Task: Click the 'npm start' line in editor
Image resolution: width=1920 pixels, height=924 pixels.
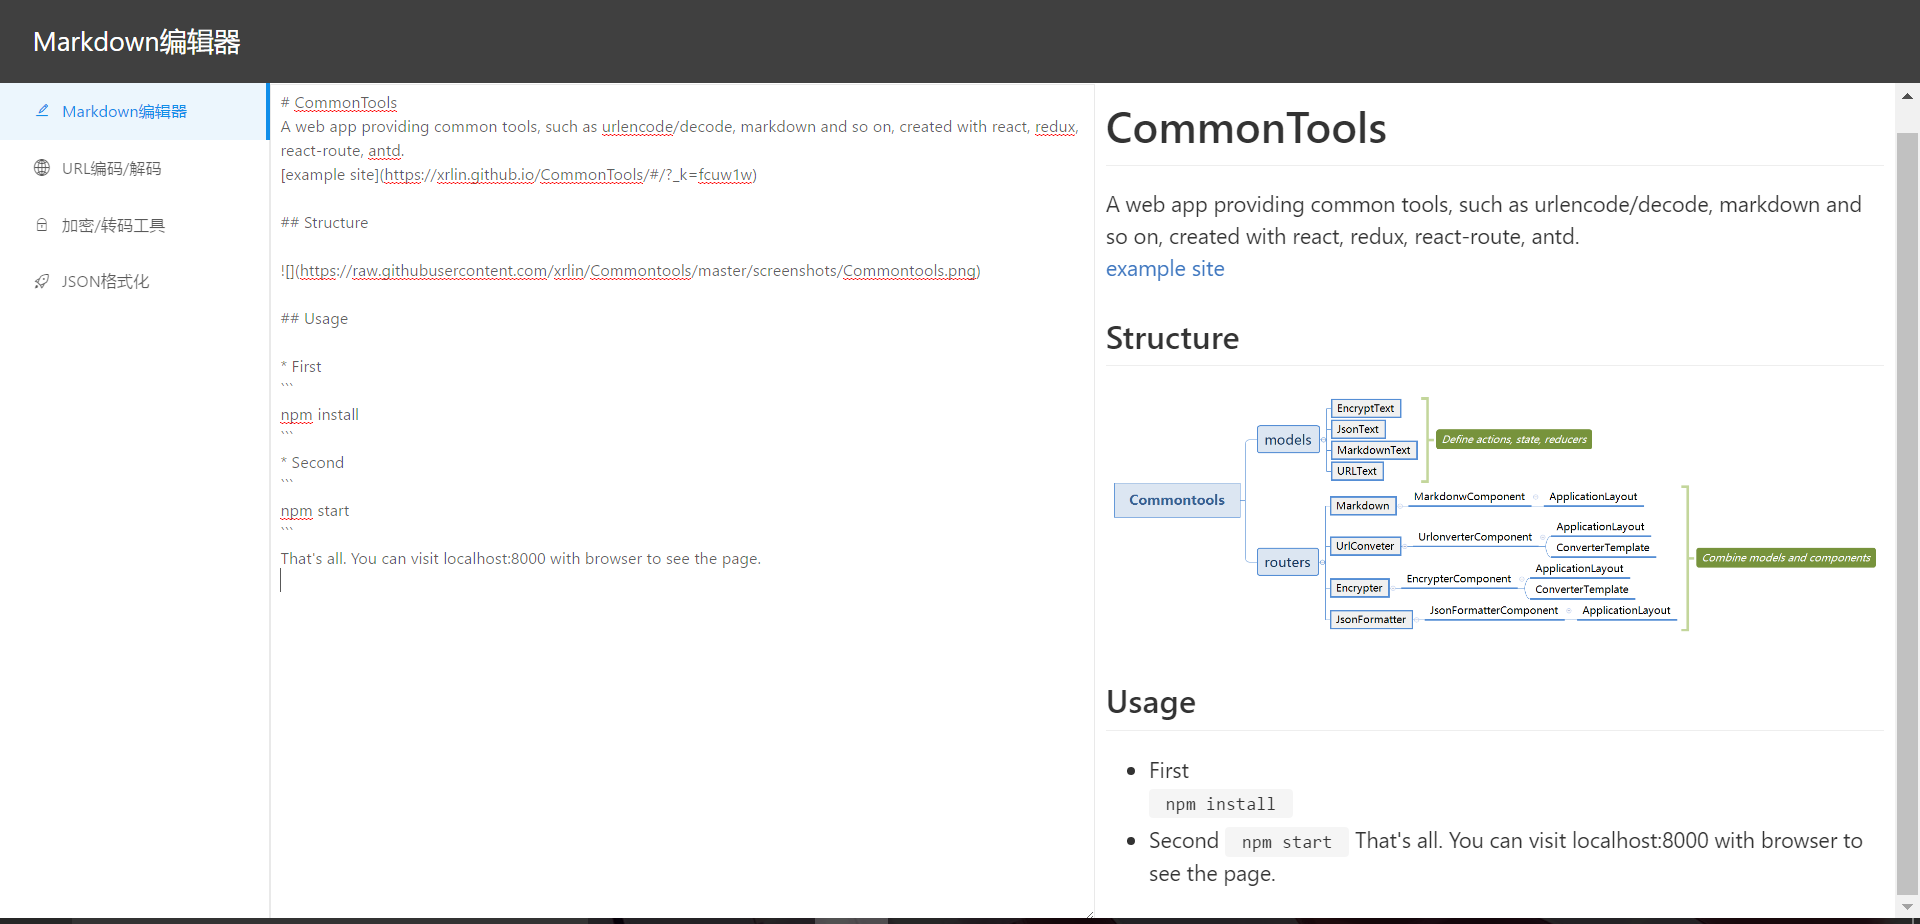Action: [315, 511]
